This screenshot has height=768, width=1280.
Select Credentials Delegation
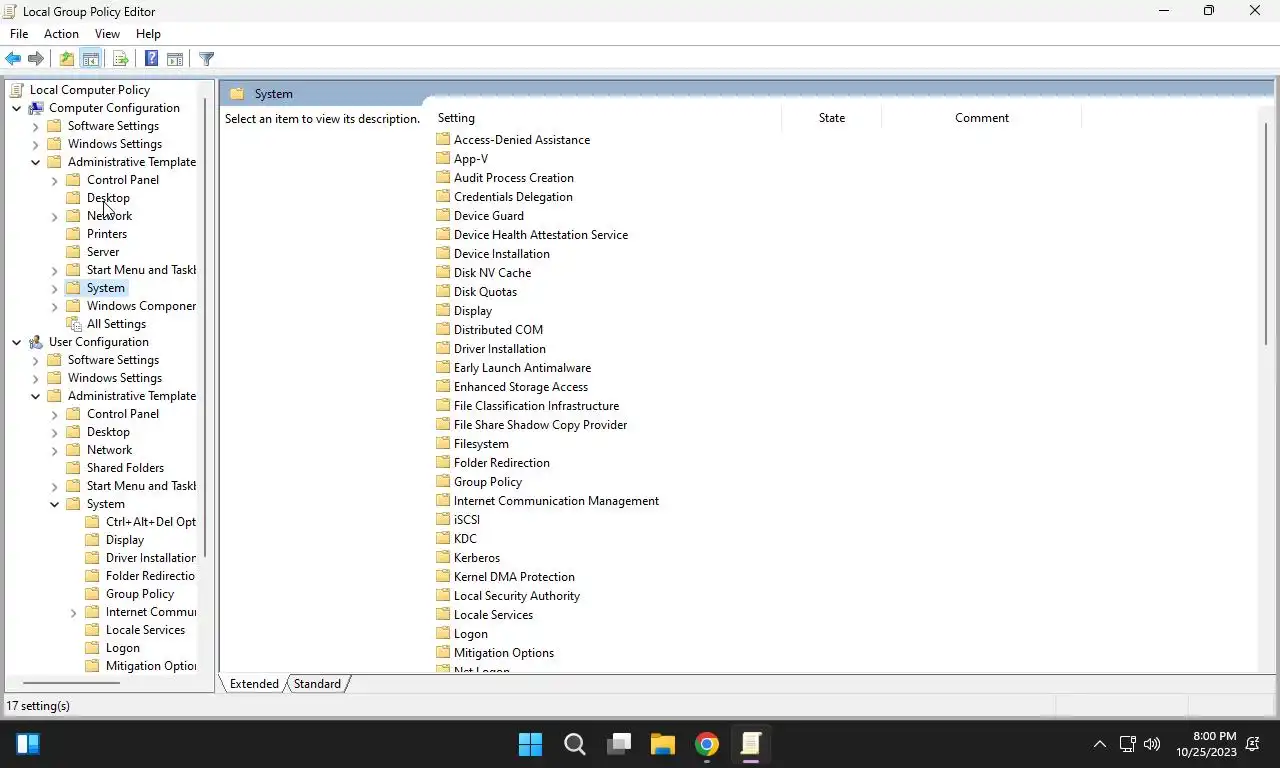(513, 197)
